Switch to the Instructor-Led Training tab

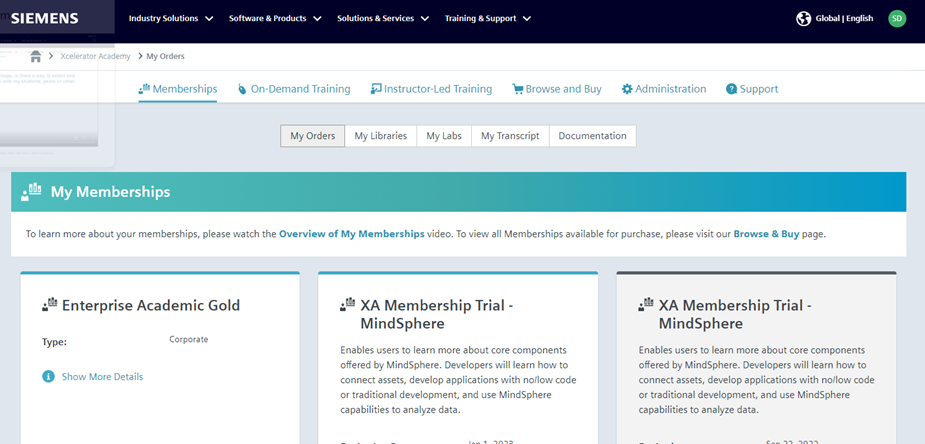point(431,89)
